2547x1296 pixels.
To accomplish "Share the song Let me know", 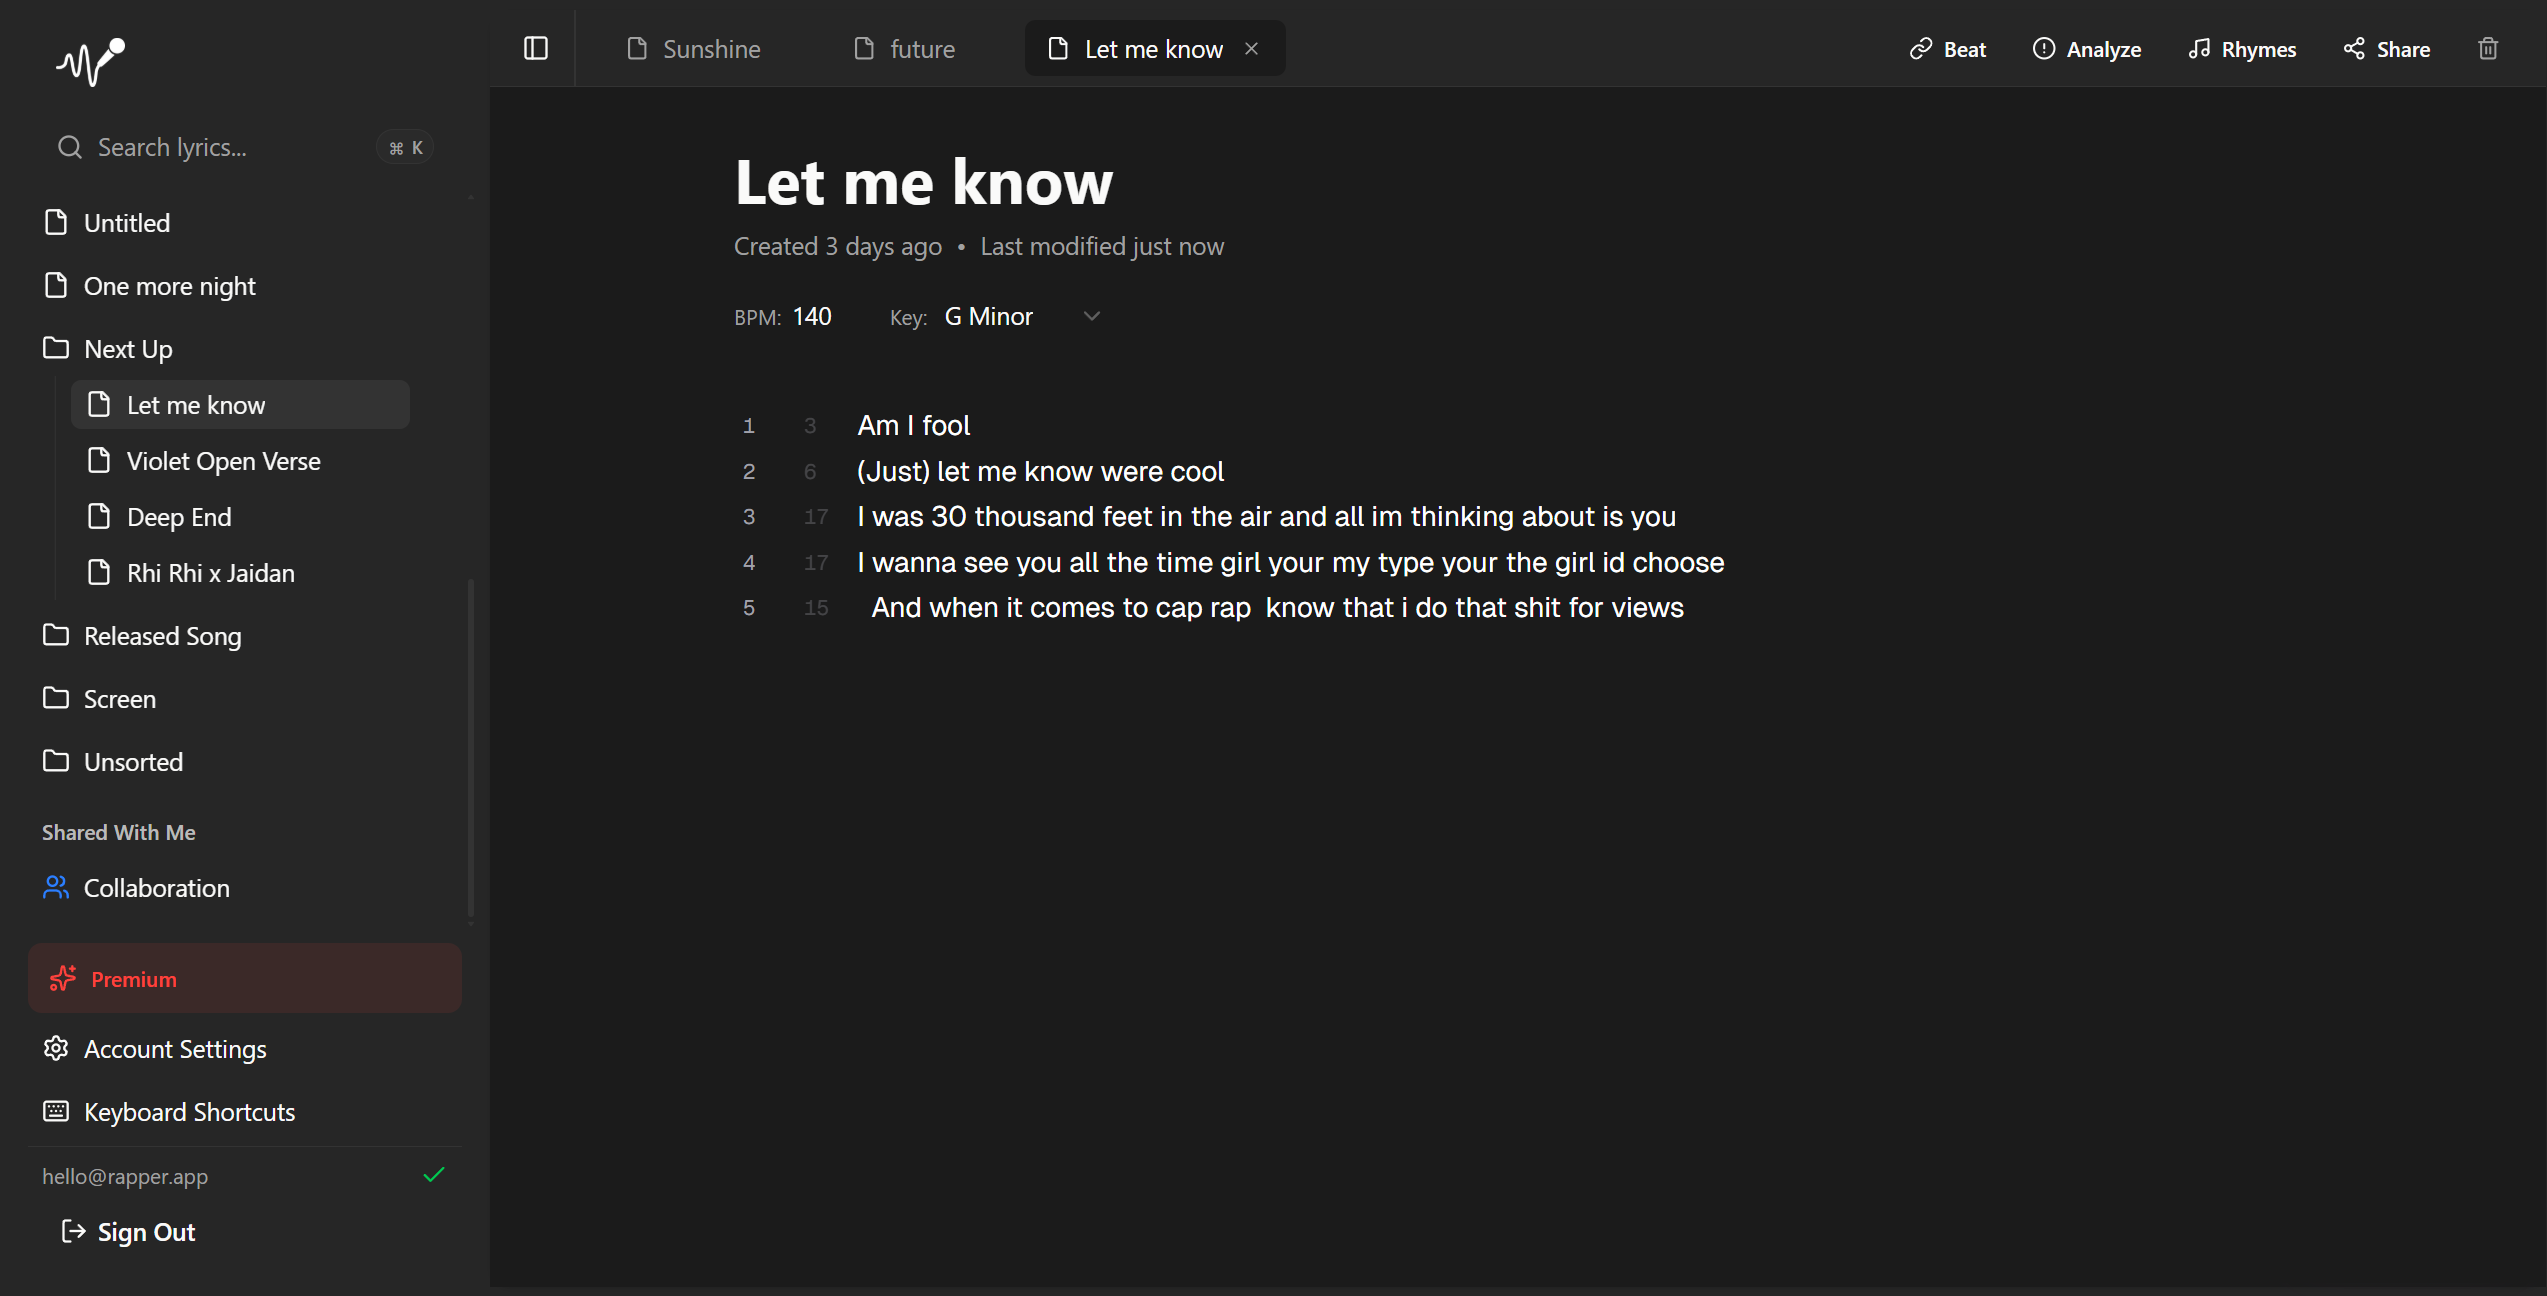I will pyautogui.click(x=2387, y=48).
